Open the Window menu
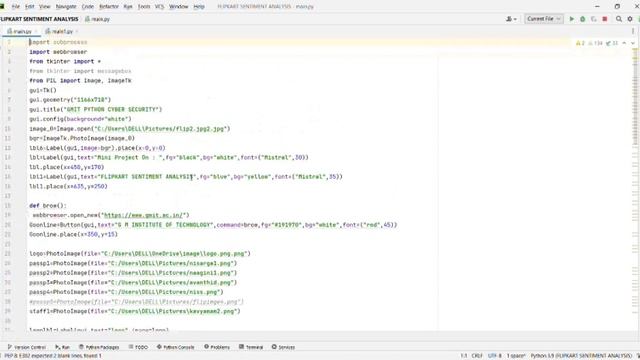640x360 pixels. (x=178, y=7)
